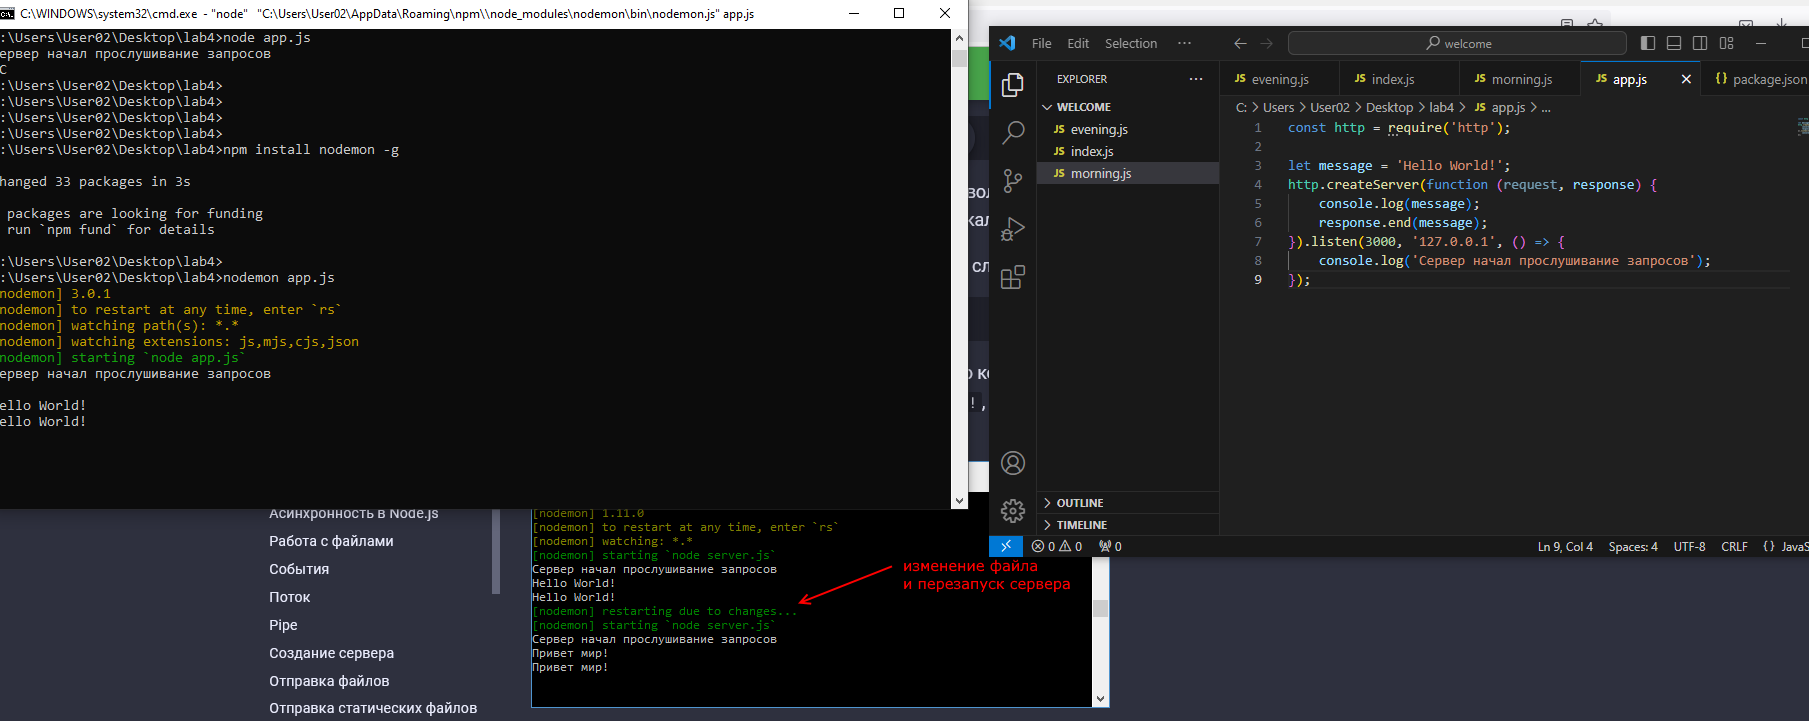Toggle the primary sidebar layout button

(x=1648, y=43)
